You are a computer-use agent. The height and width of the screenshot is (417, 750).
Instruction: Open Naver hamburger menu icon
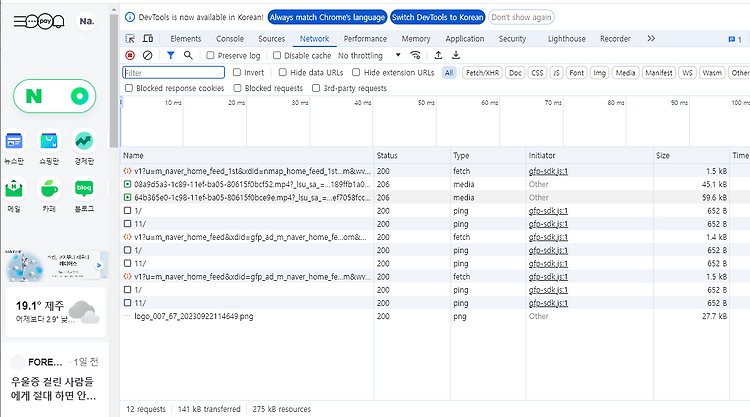(19, 21)
